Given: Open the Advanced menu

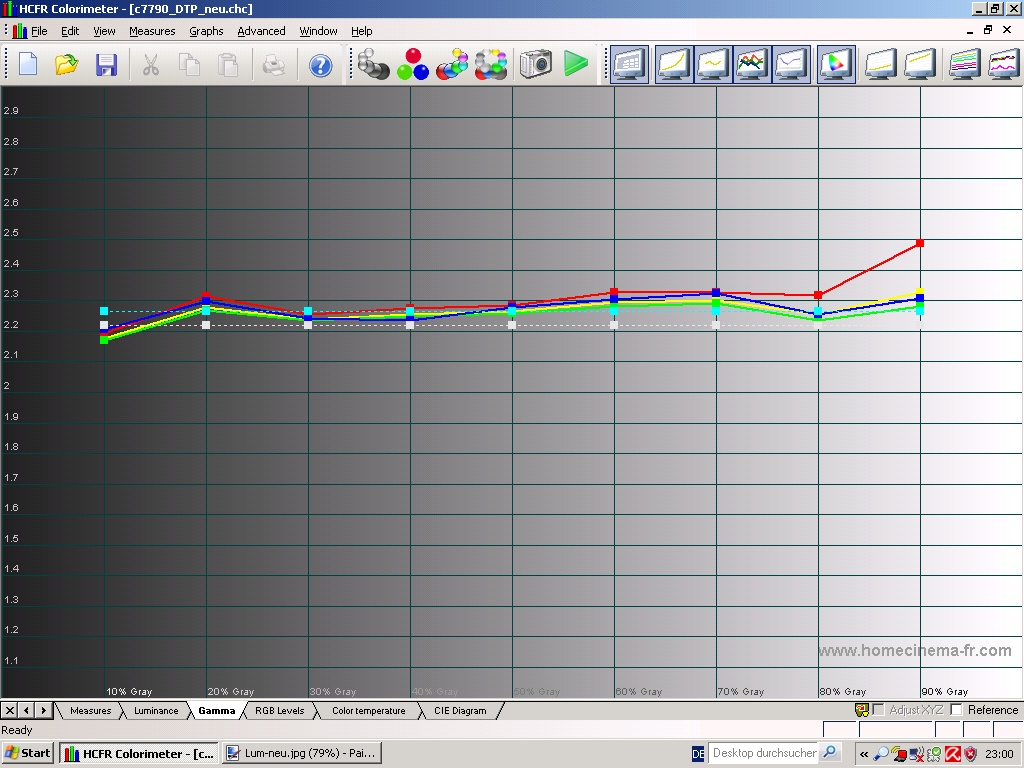Looking at the screenshot, I should pyautogui.click(x=261, y=31).
